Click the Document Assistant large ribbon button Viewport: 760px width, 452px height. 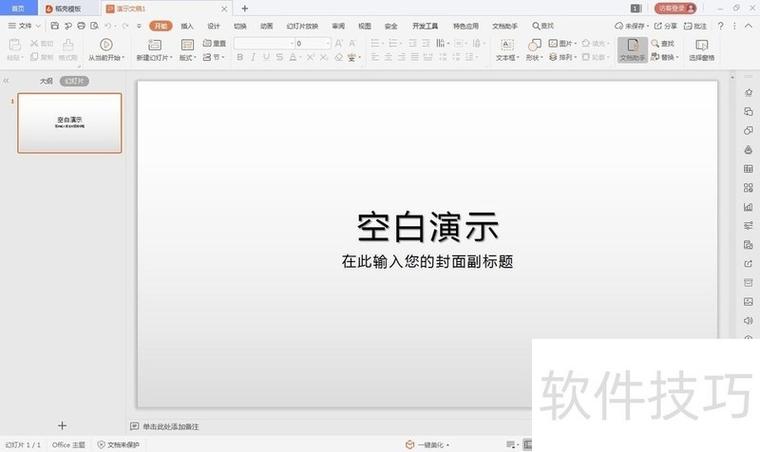pos(633,49)
